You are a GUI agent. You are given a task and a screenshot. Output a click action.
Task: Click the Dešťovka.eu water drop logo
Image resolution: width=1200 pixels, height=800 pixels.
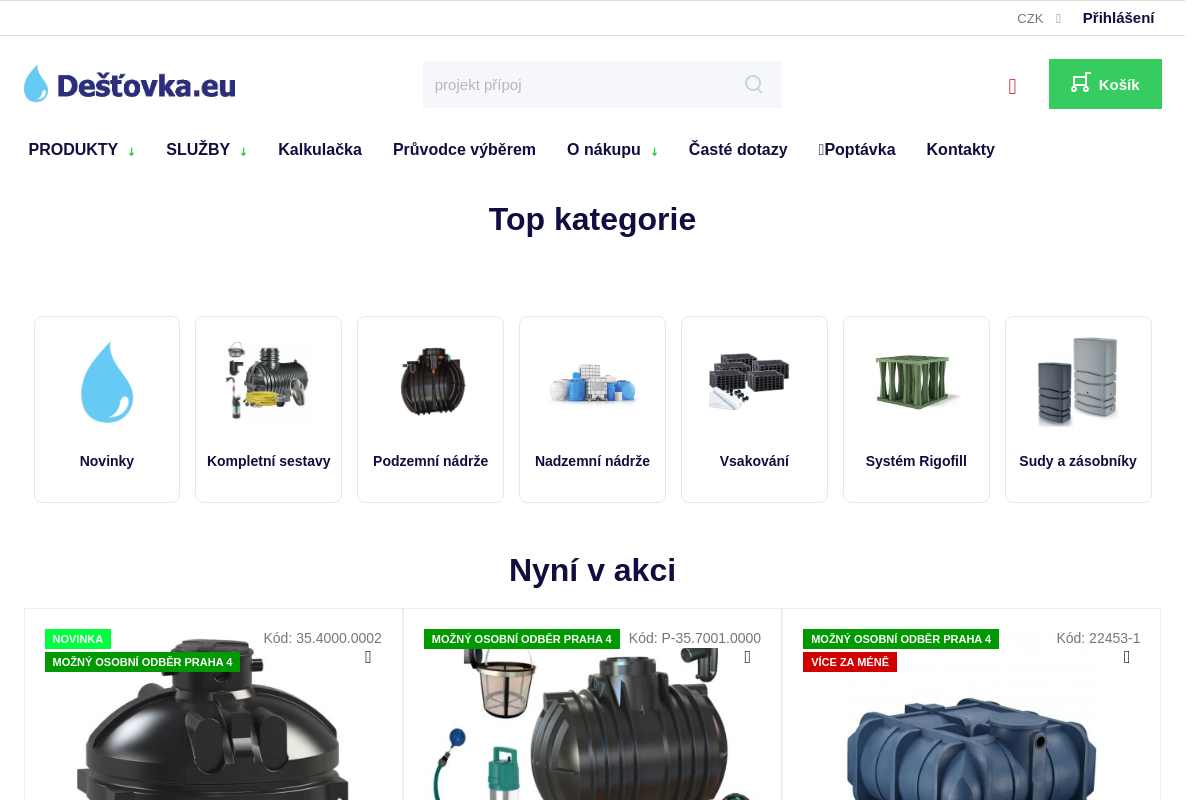[x=130, y=84]
